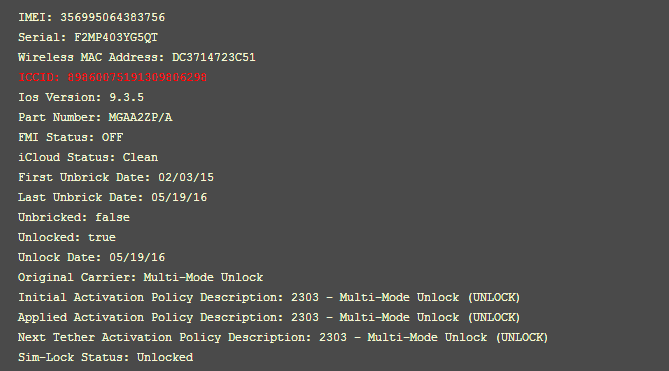Screen dimensions: 669x371
Task: Click the Unbricked false line
Action: (x=74, y=217)
